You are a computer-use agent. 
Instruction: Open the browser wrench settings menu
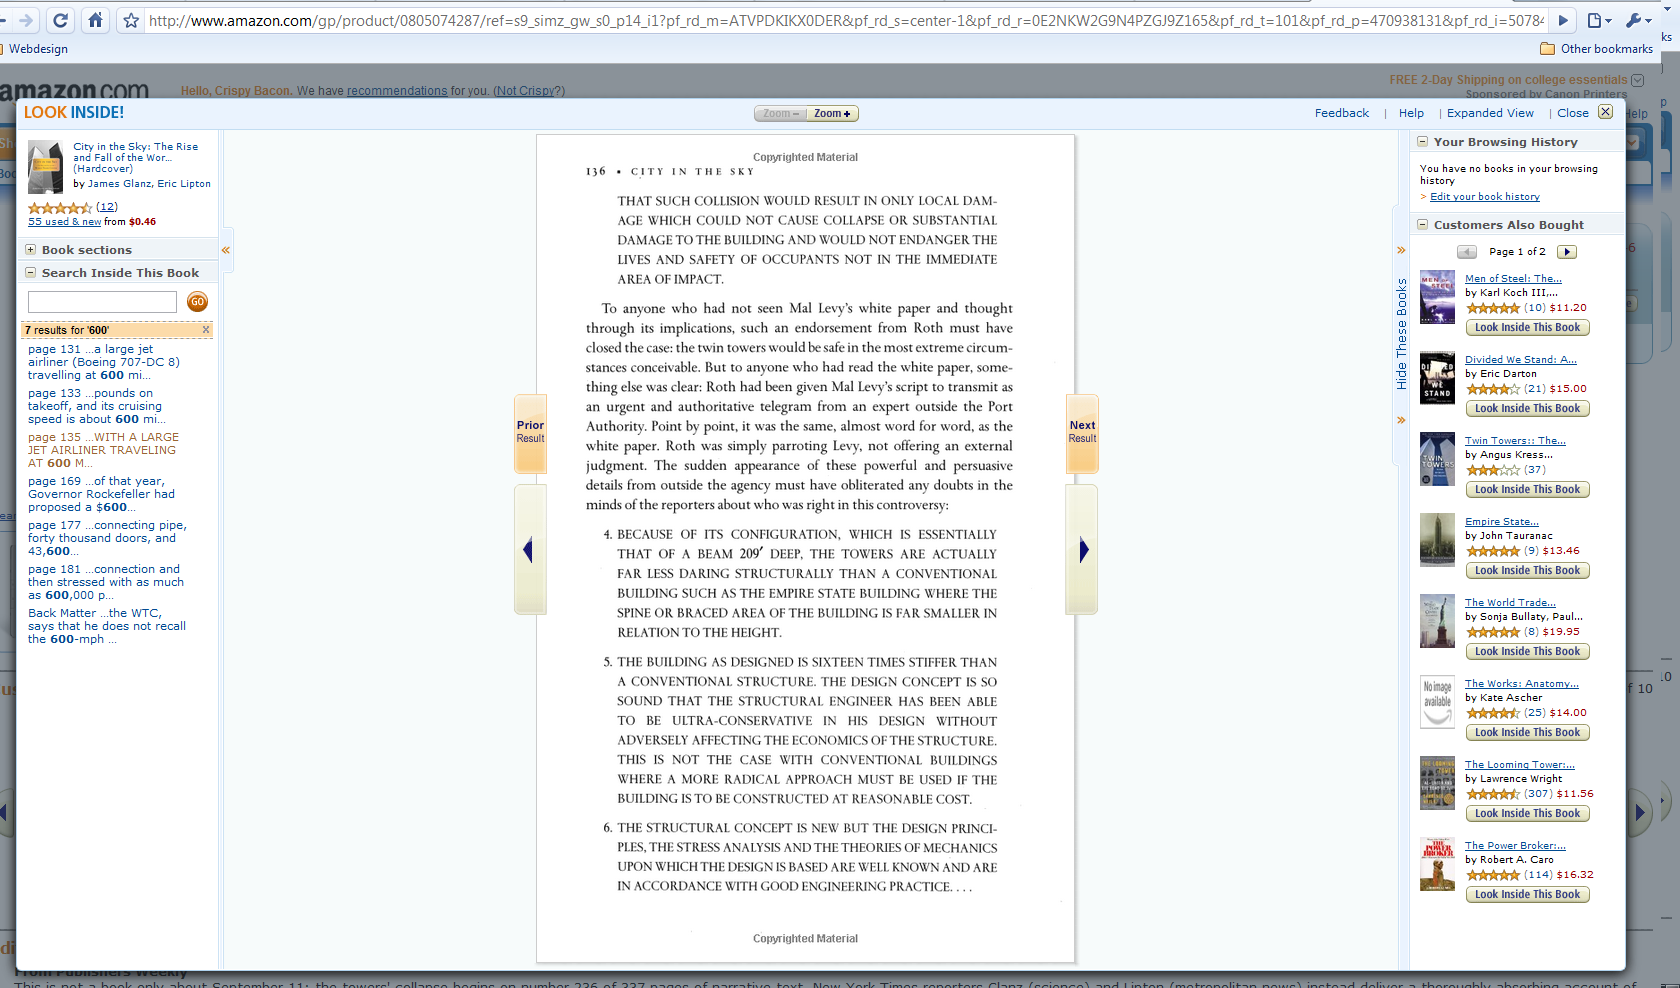tap(1636, 20)
